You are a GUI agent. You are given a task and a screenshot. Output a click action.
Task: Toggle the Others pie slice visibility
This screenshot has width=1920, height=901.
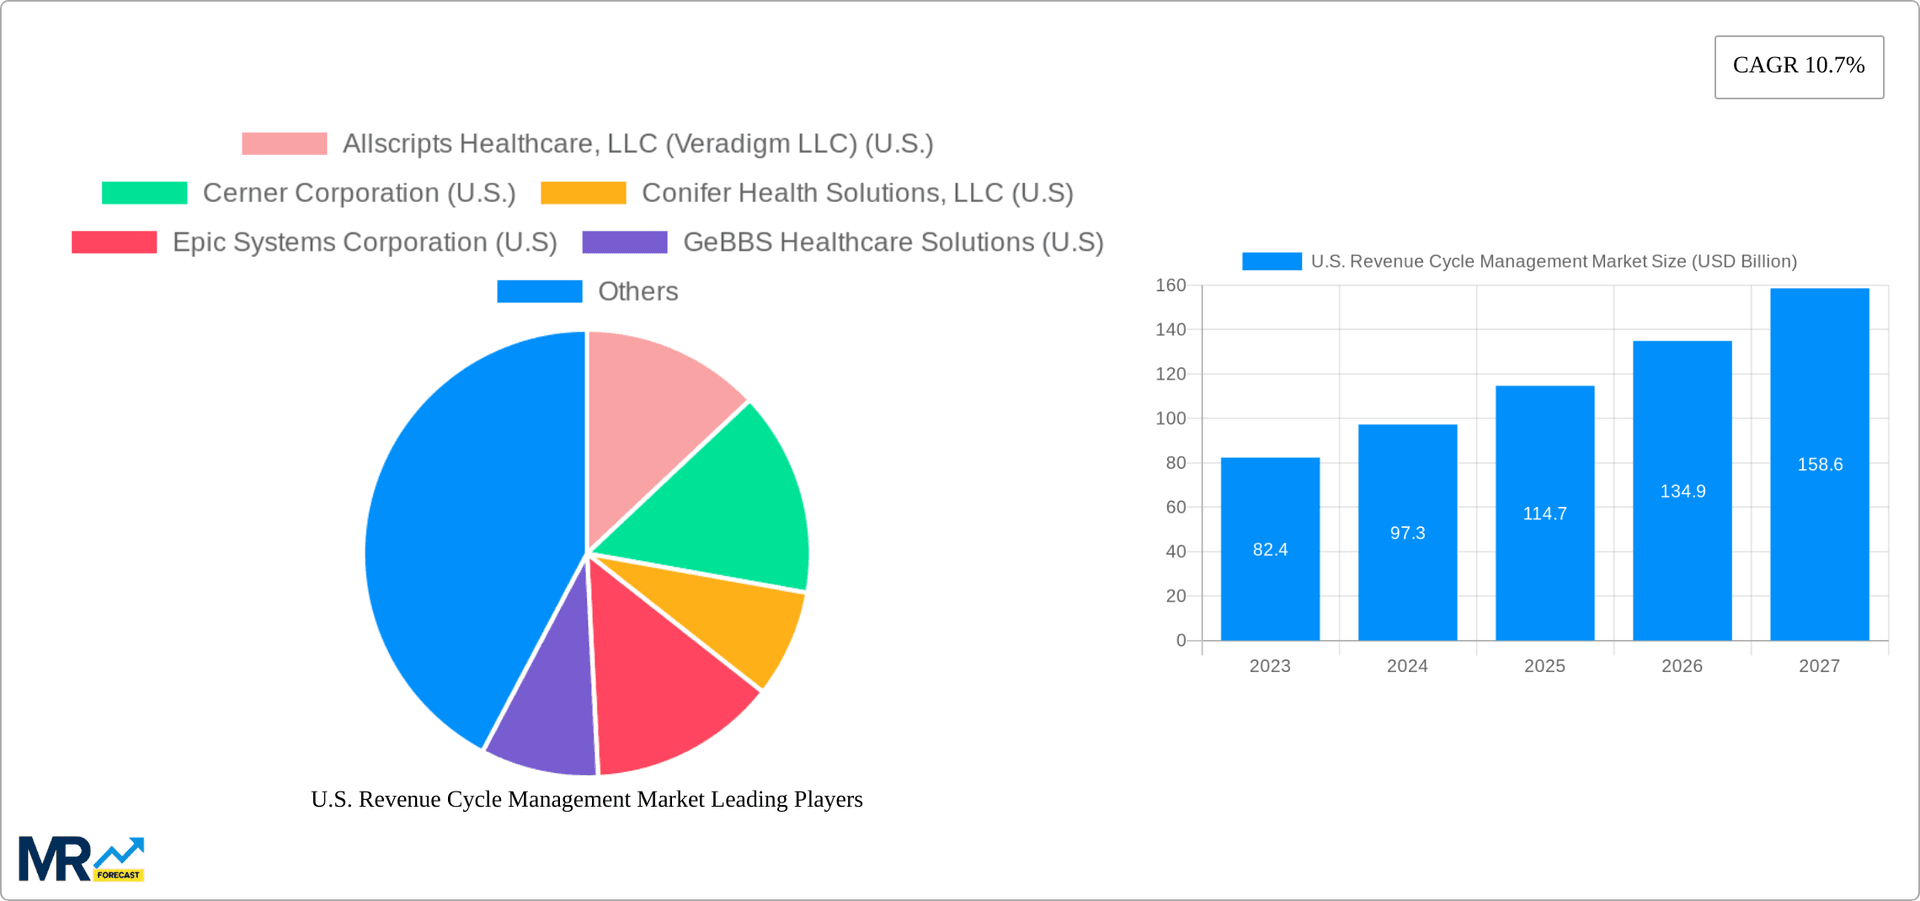540,291
